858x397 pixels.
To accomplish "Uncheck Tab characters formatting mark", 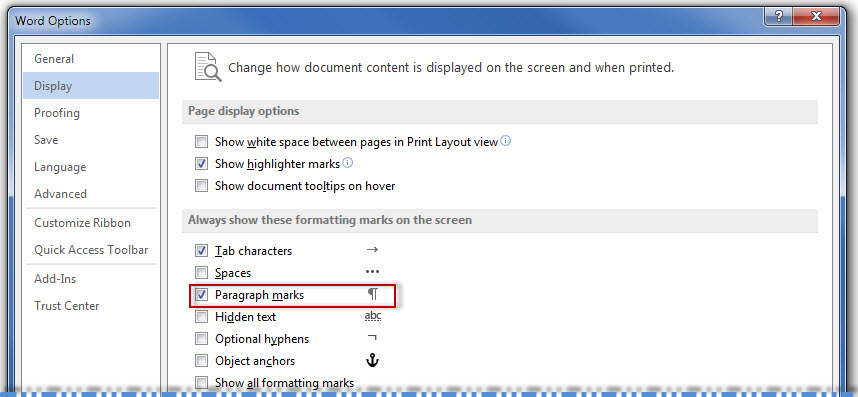I will tap(202, 251).
